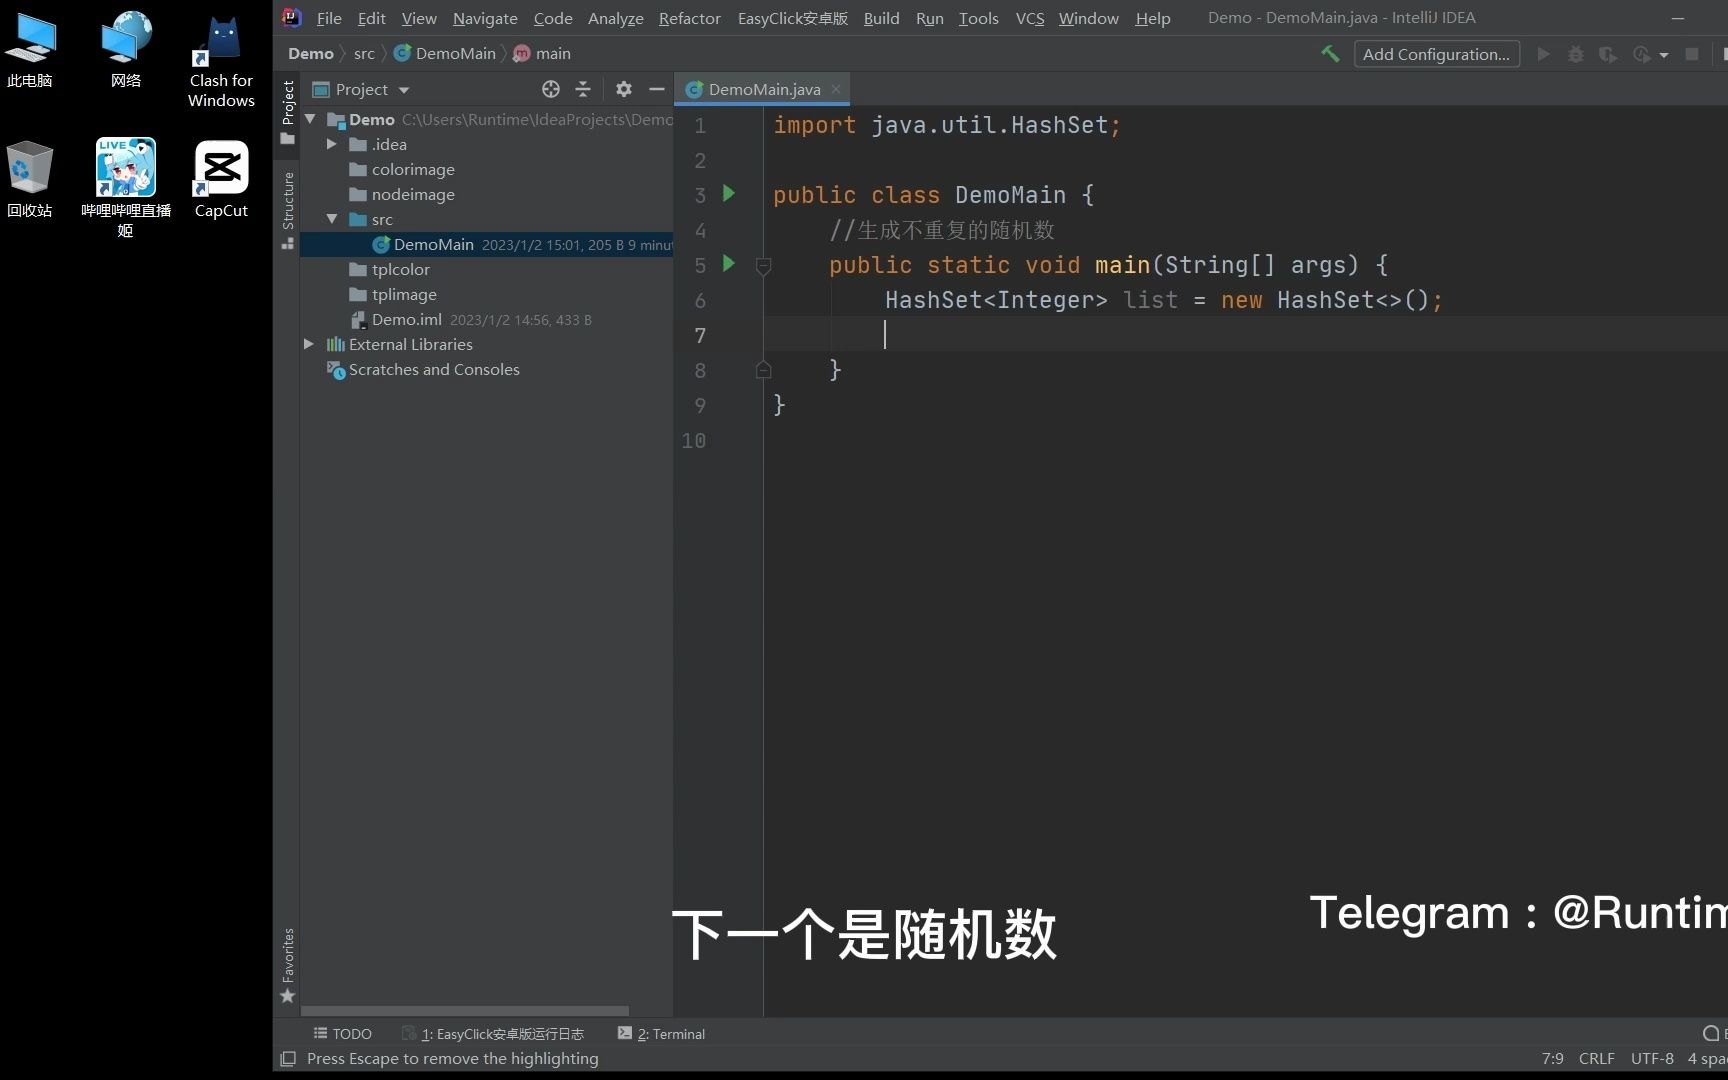Toggle the TODO tool window
This screenshot has width=1728, height=1080.
(343, 1033)
